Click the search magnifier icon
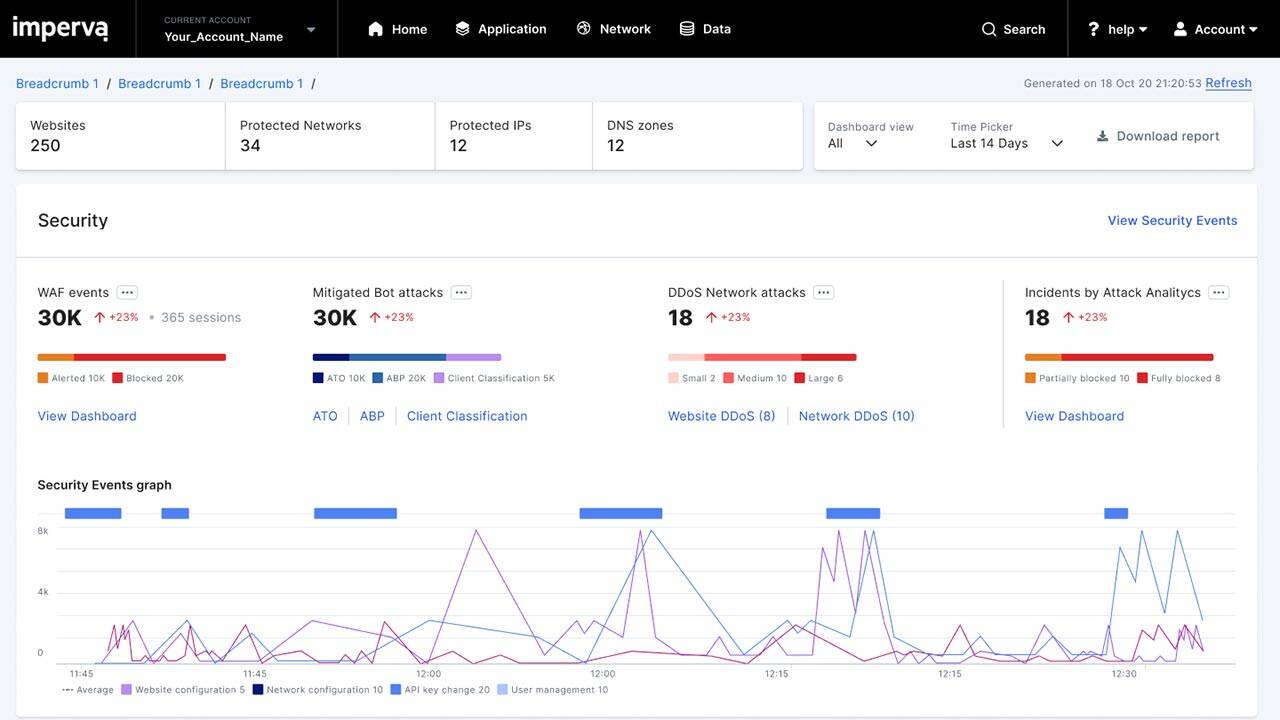Image resolution: width=1280 pixels, height=720 pixels. 989,29
